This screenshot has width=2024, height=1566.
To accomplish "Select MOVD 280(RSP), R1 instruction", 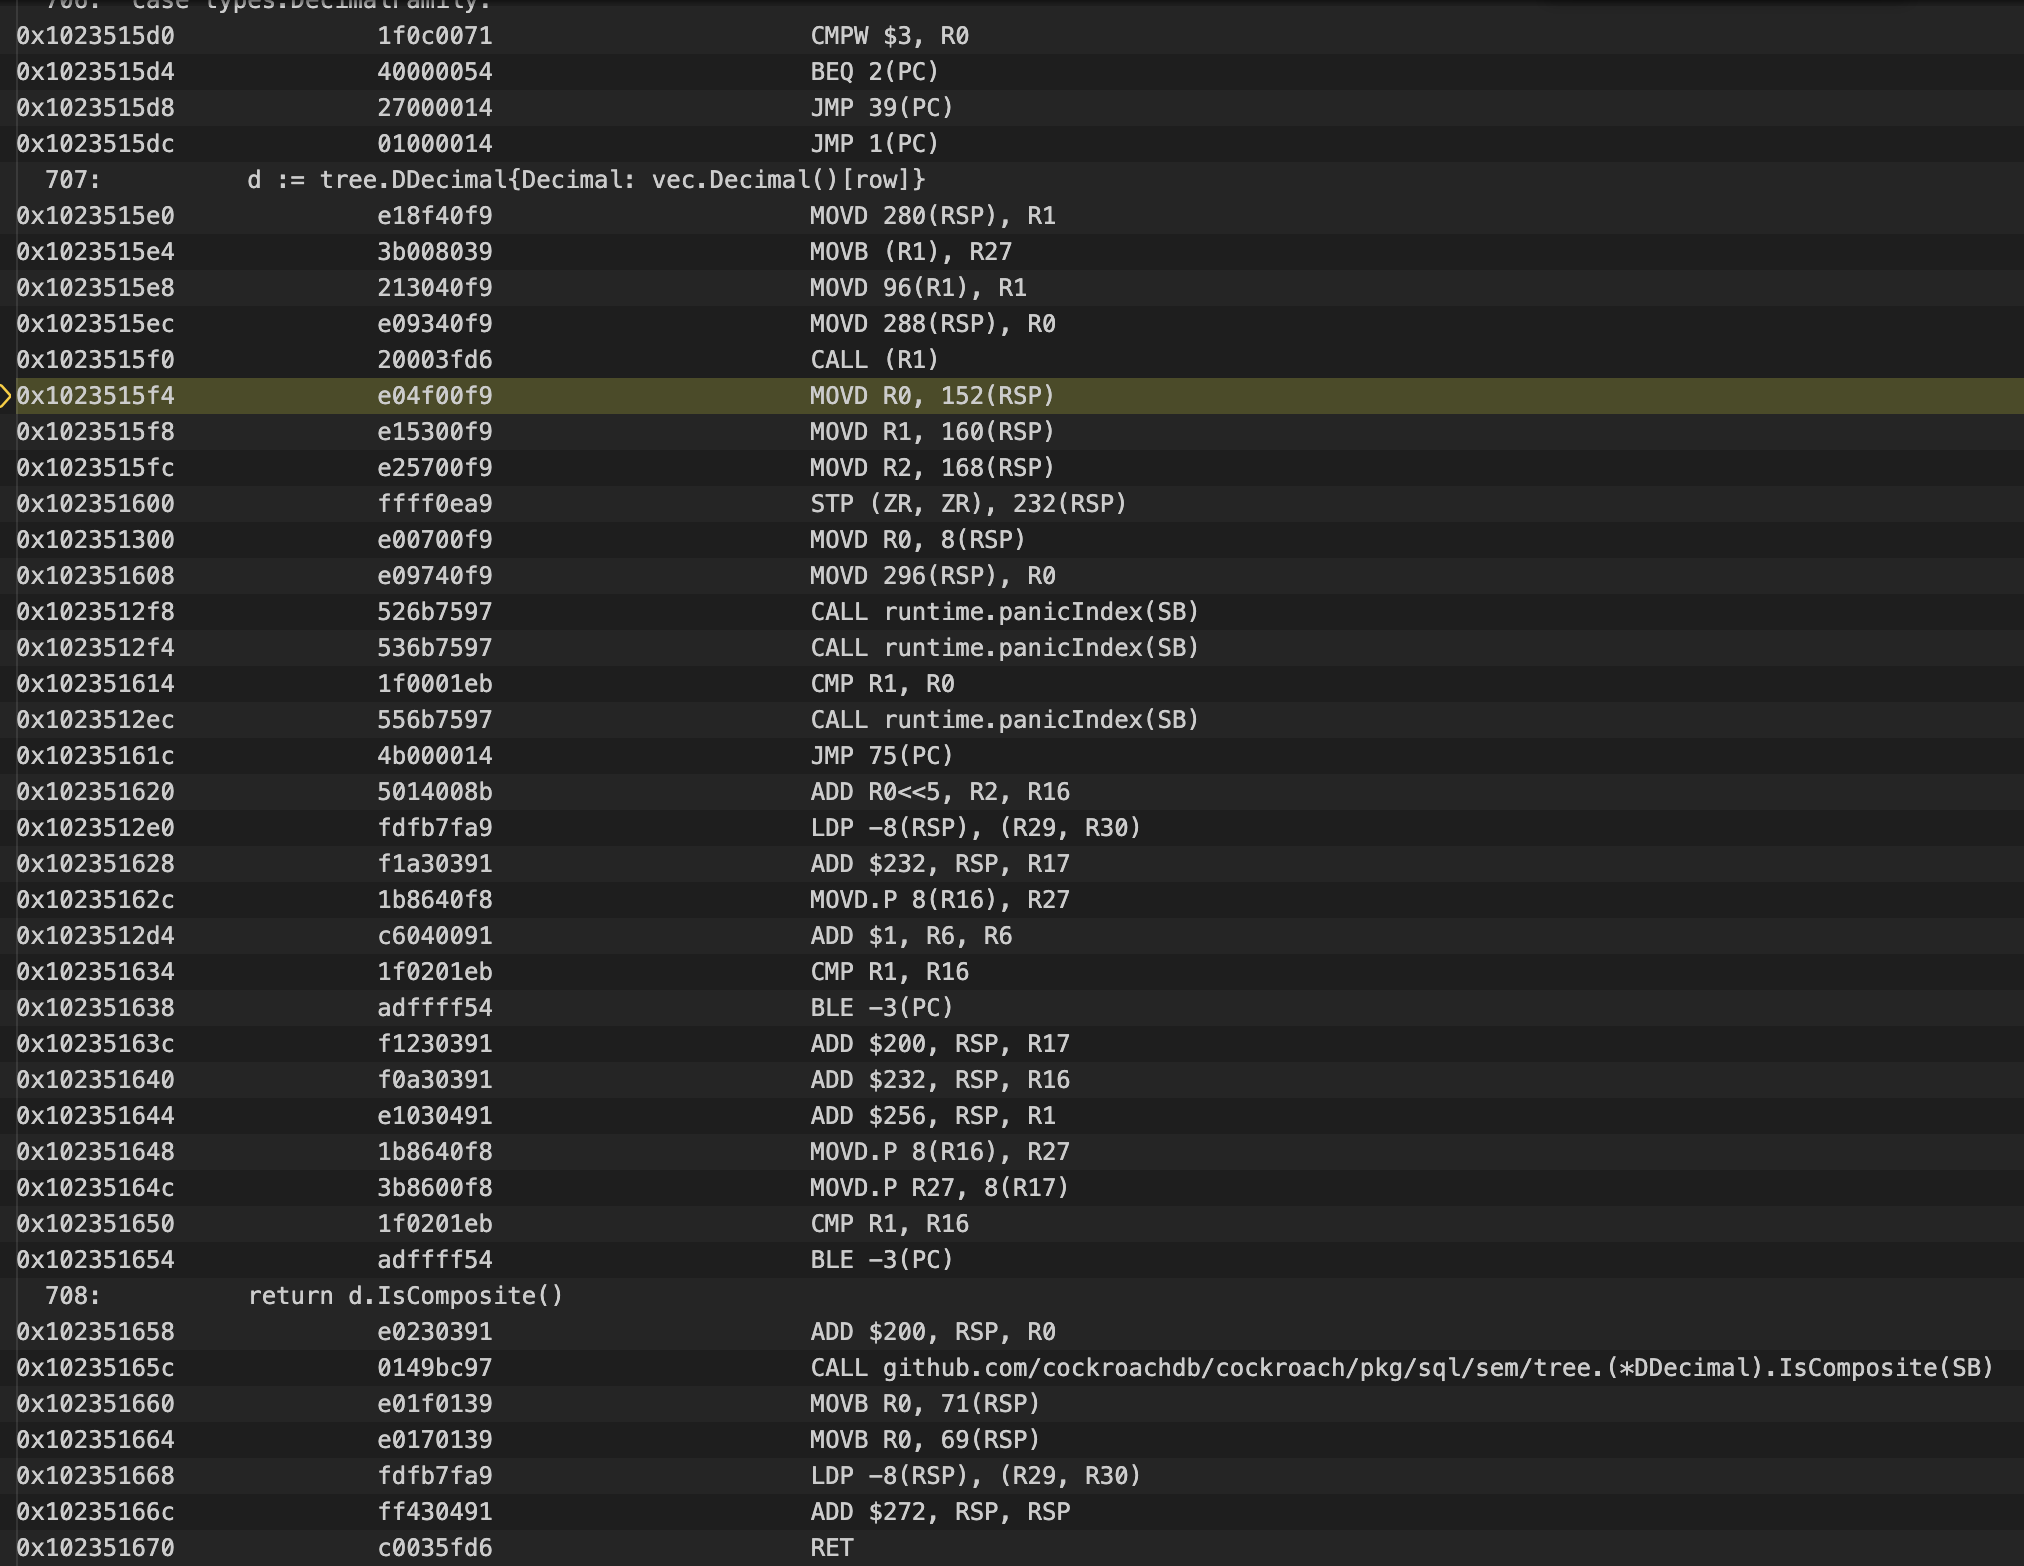I will [932, 216].
